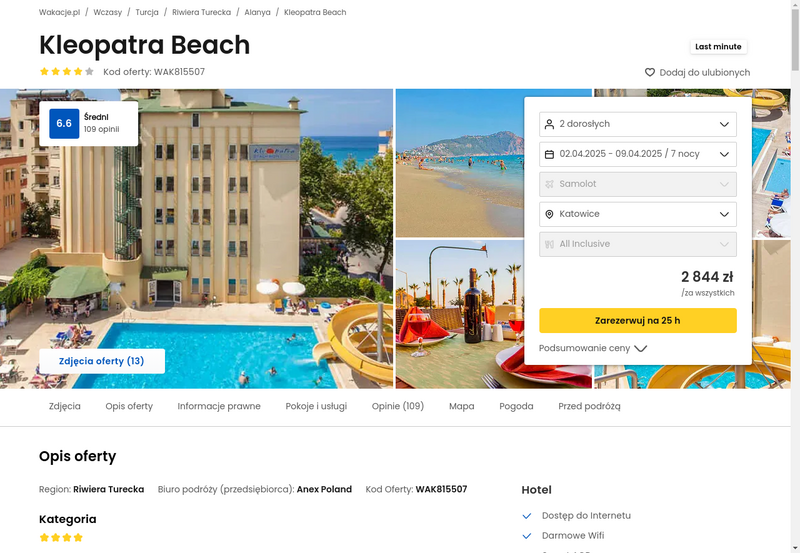
Task: Click the airplane icon next to Samolot
Action: click(x=549, y=184)
